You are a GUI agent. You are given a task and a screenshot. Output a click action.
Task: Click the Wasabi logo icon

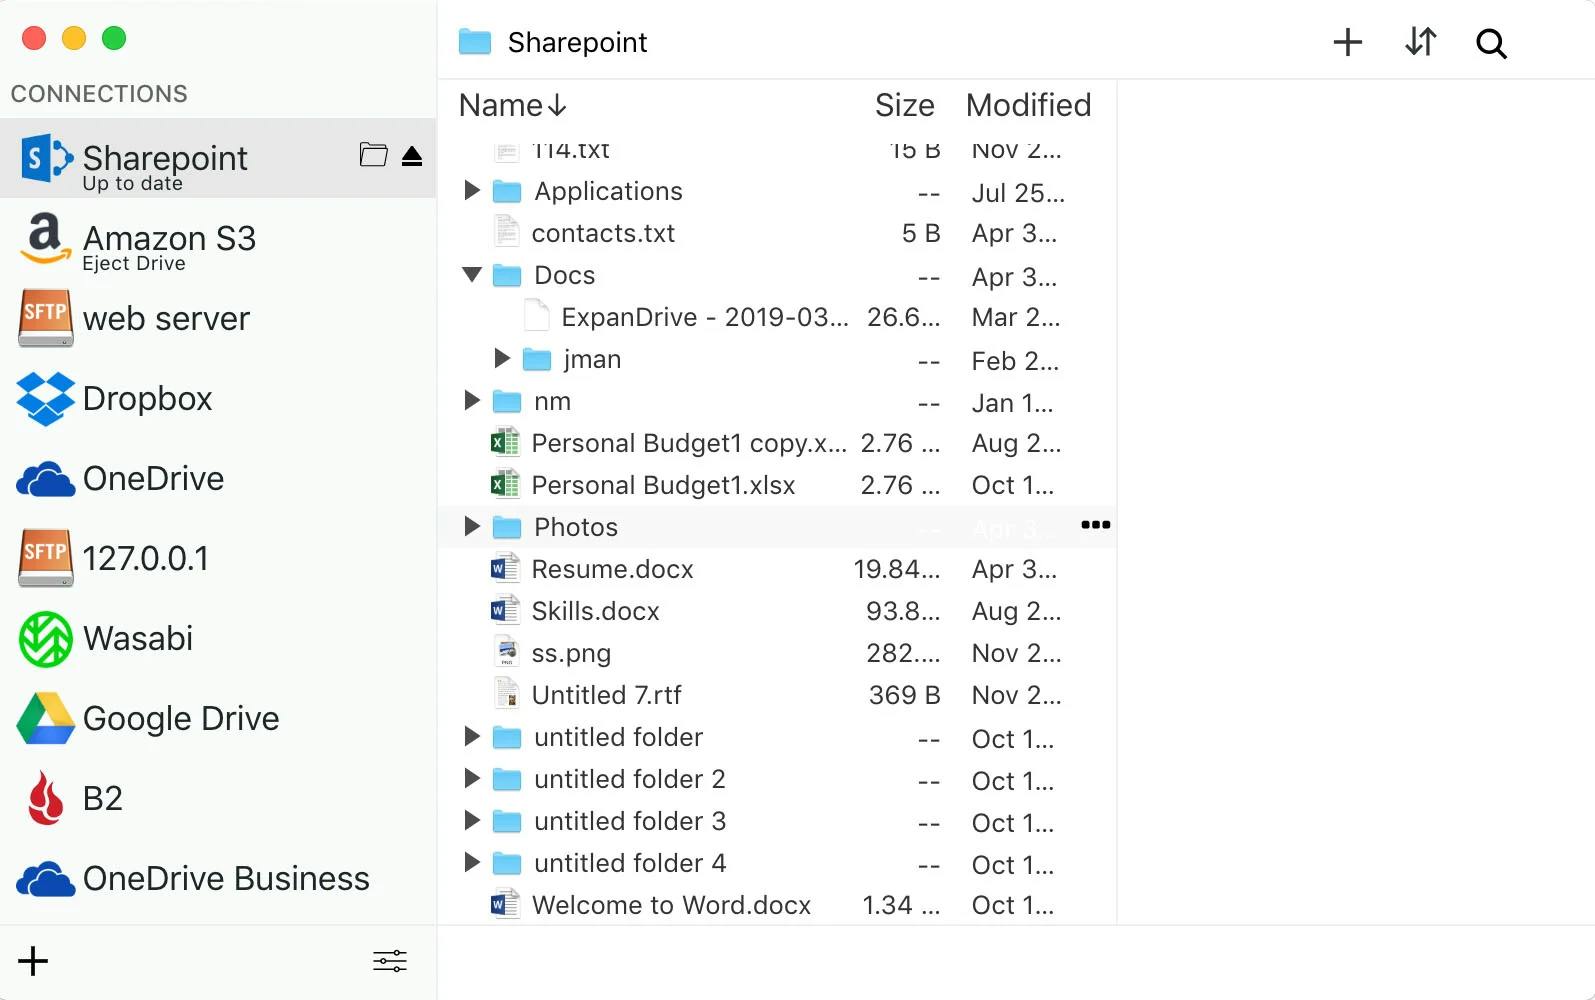point(45,639)
